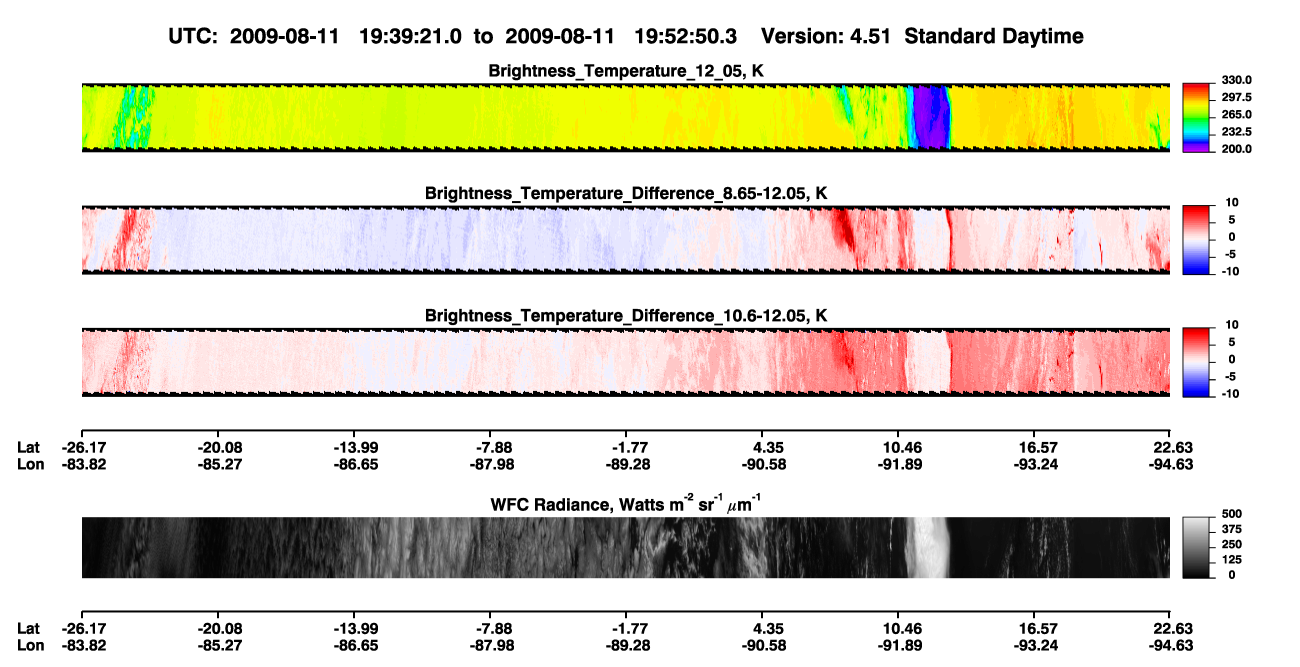This screenshot has height=667, width=1300.
Task: Click the Brightness_Temperature_Difference_8.65-12.05 panel title
Action: click(625, 193)
